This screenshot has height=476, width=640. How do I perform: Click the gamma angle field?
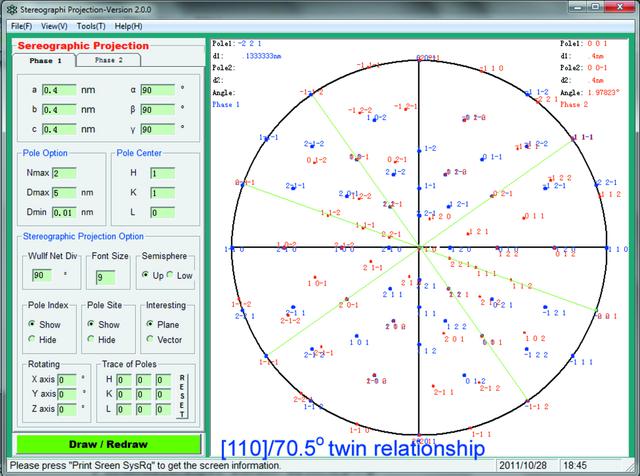(158, 129)
